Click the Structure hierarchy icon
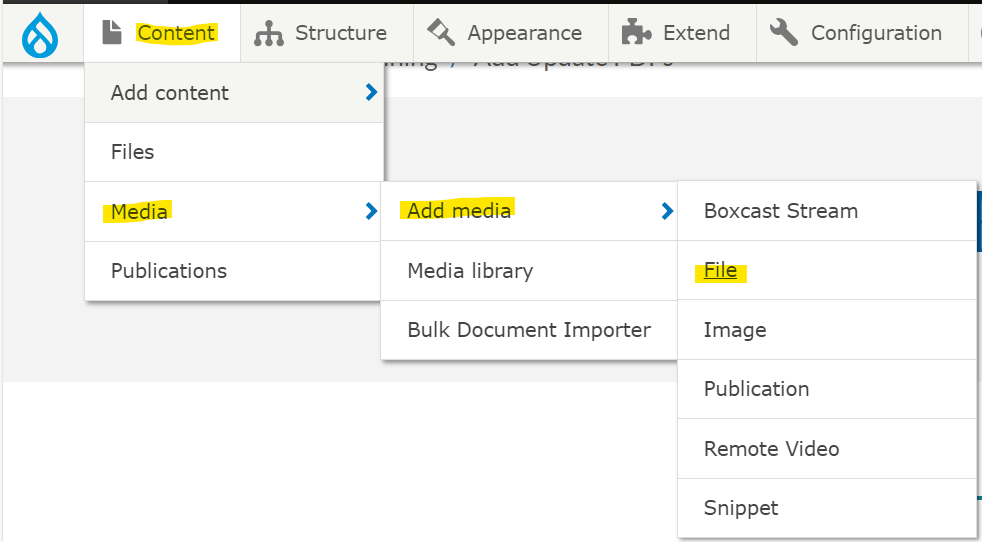Screen dimensions: 982x549 (269, 33)
